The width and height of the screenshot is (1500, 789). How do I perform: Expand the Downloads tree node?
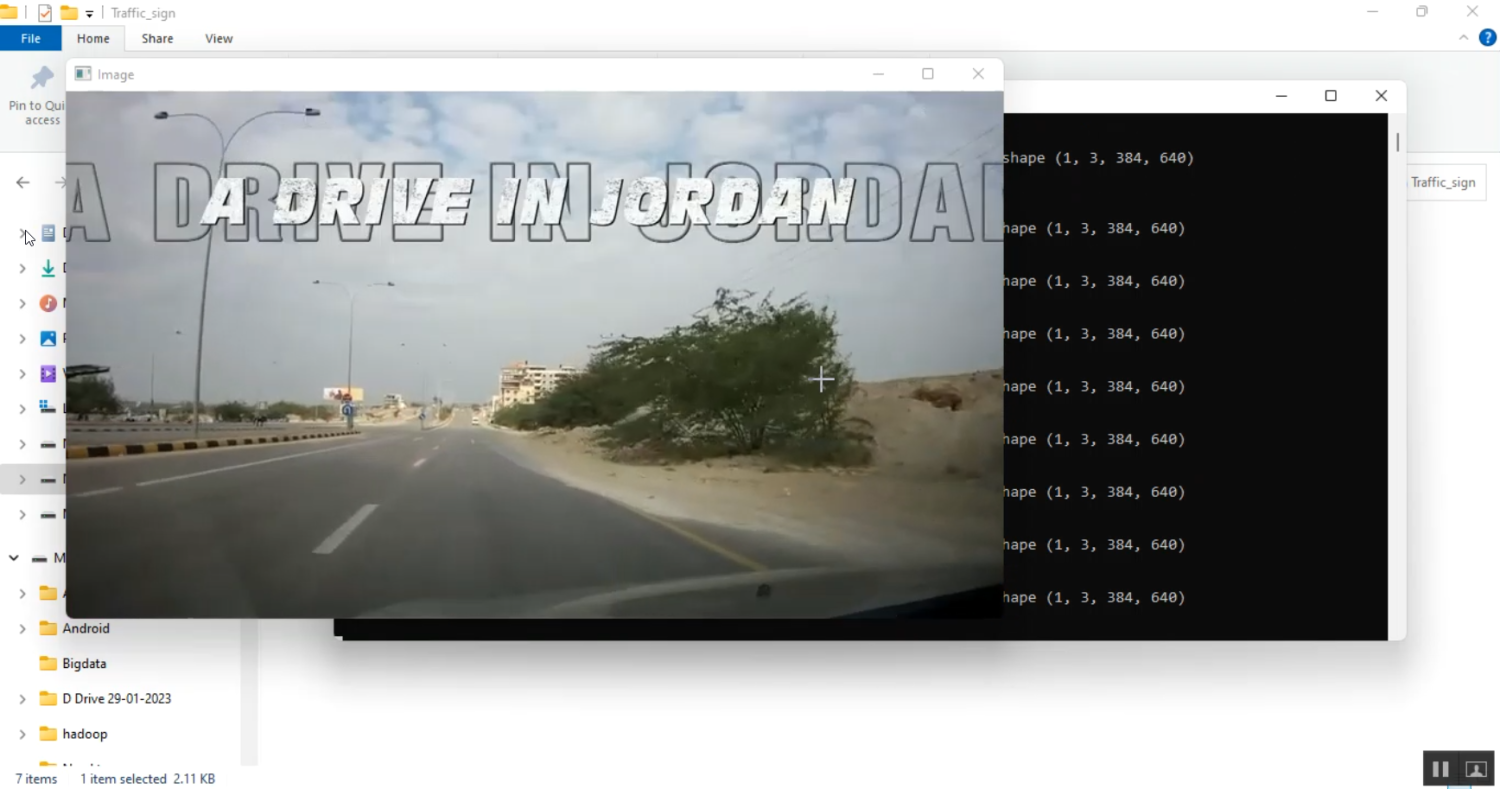pos(22,268)
